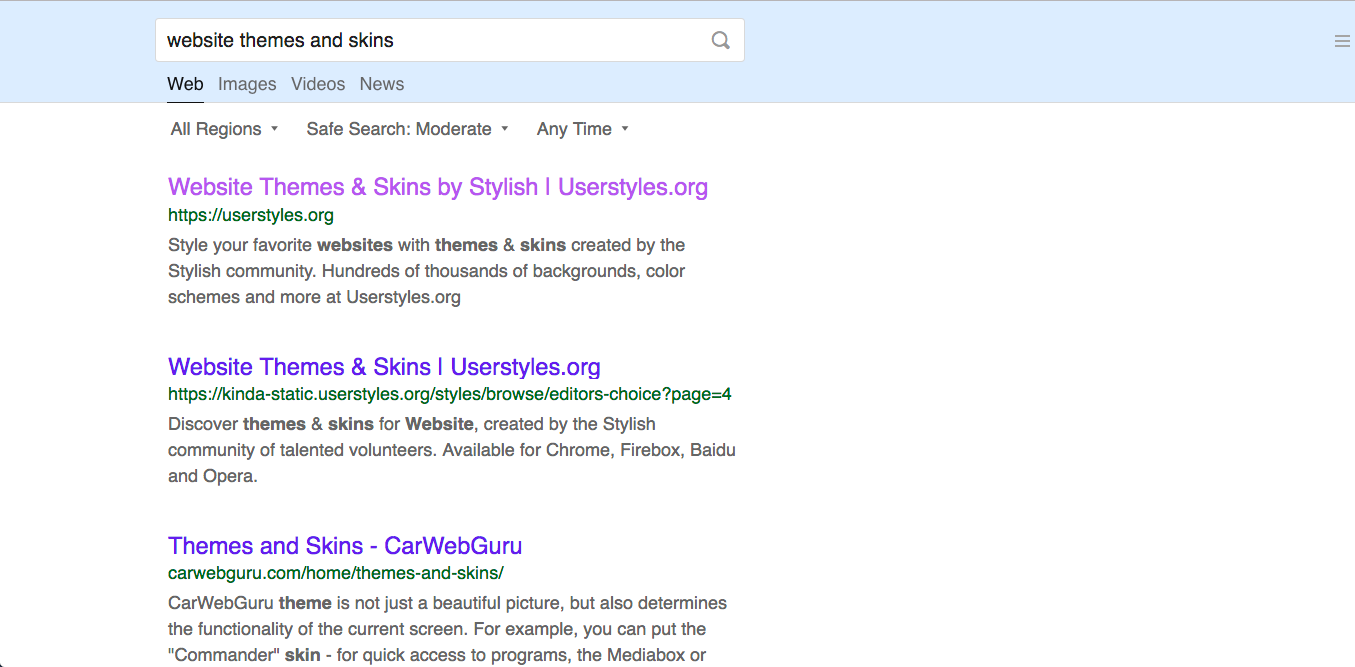This screenshot has height=667, width=1355.
Task: Select the Web tab
Action: (185, 84)
